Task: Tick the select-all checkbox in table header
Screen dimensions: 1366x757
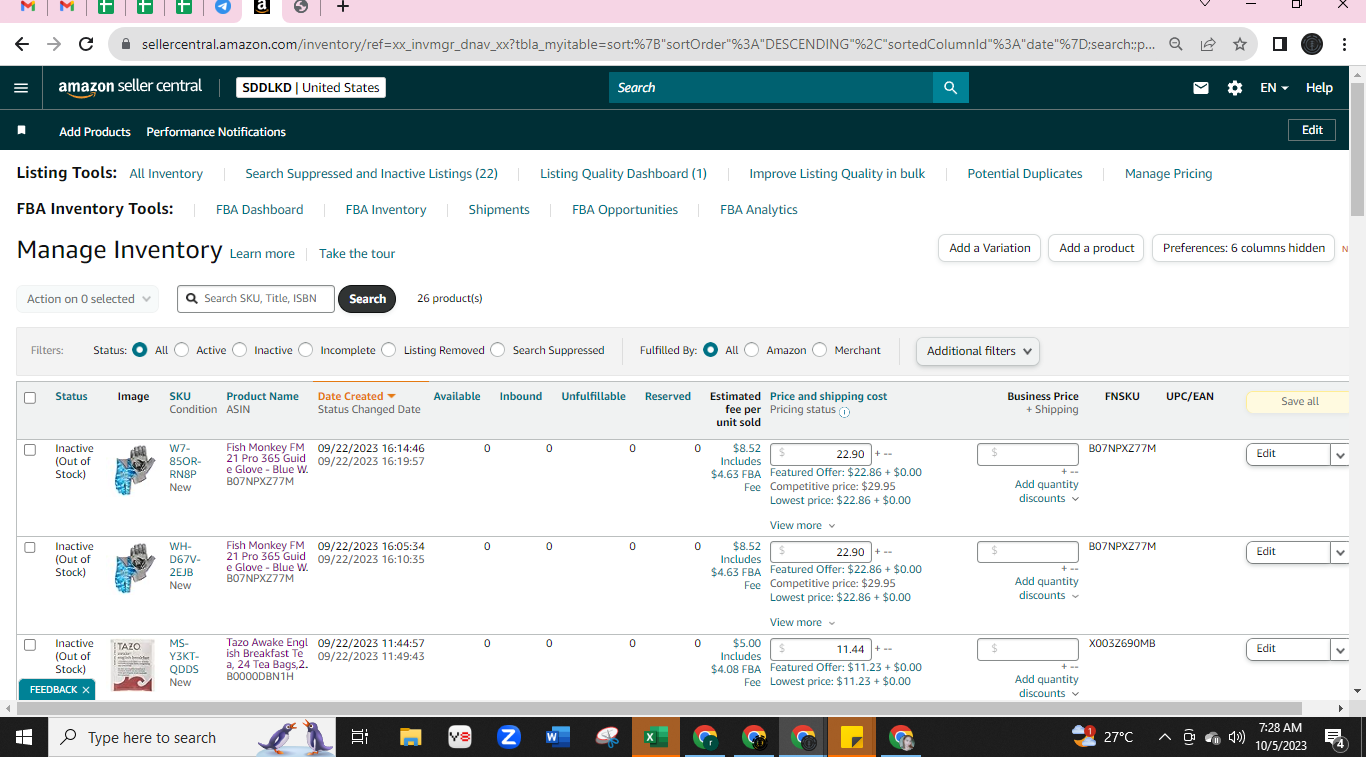Action: [30, 398]
